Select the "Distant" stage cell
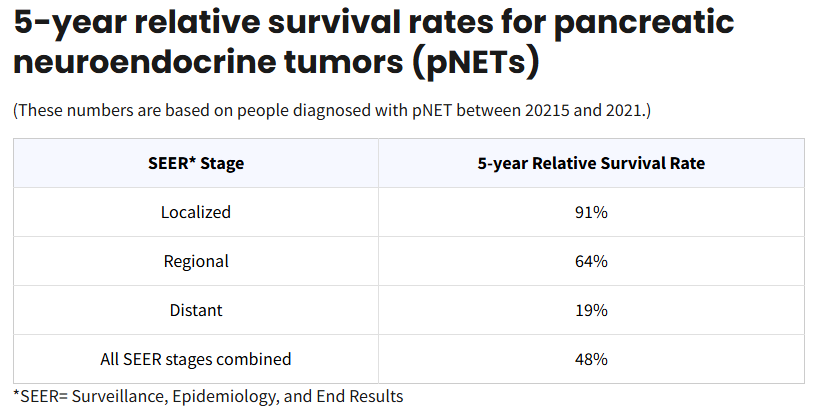Screen dimensions: 816x412 click(x=196, y=310)
